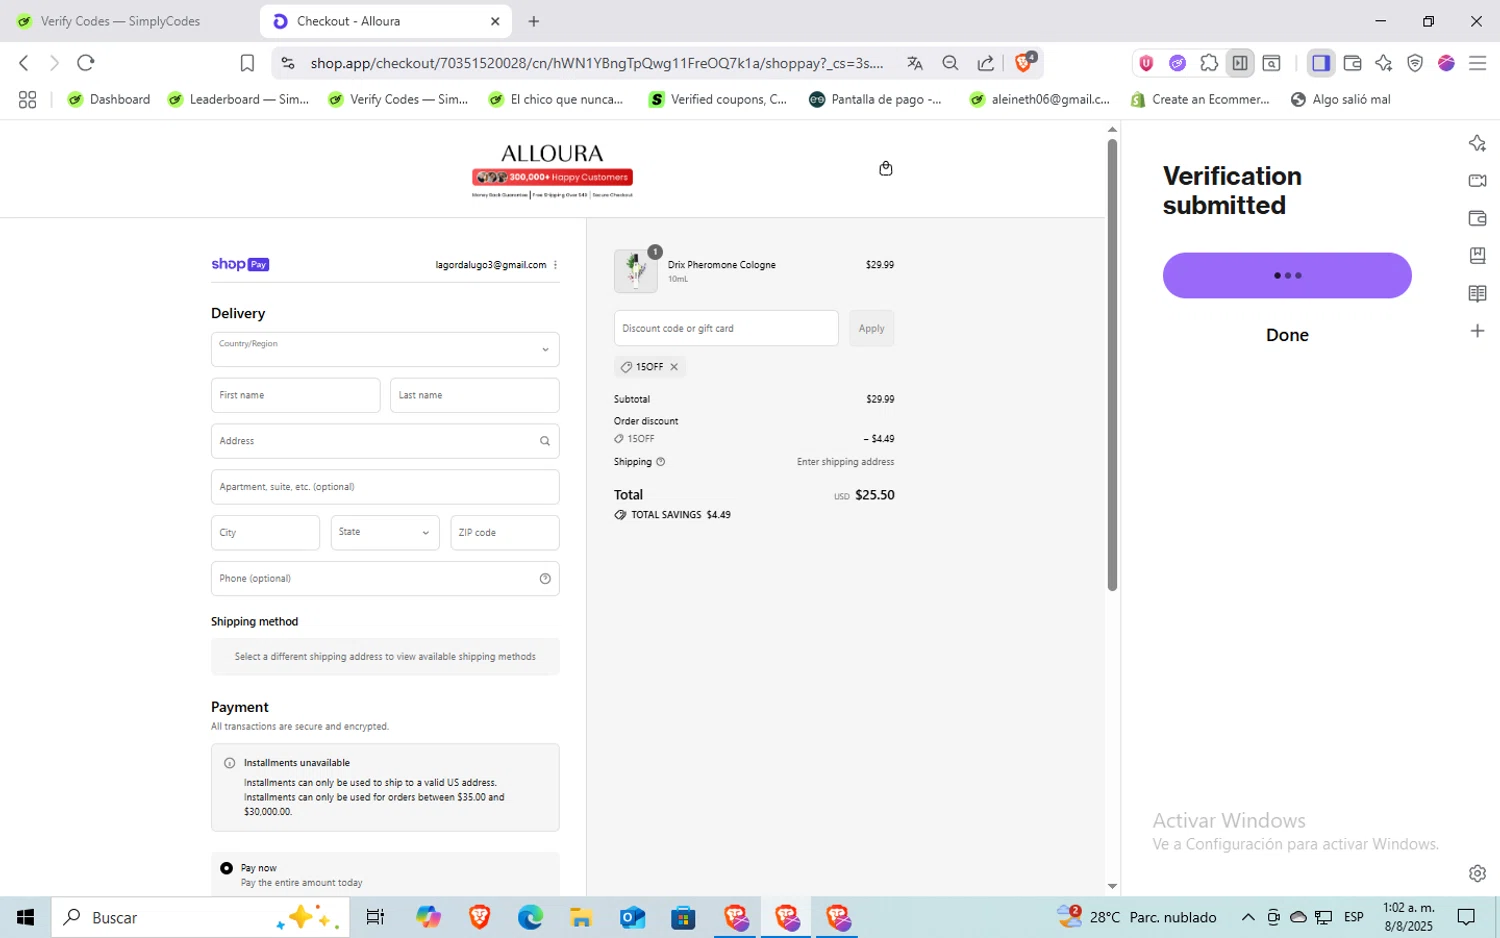Viewport: 1500px width, 938px height.
Task: Open Pantalla de pago bookmark
Action: click(875, 100)
